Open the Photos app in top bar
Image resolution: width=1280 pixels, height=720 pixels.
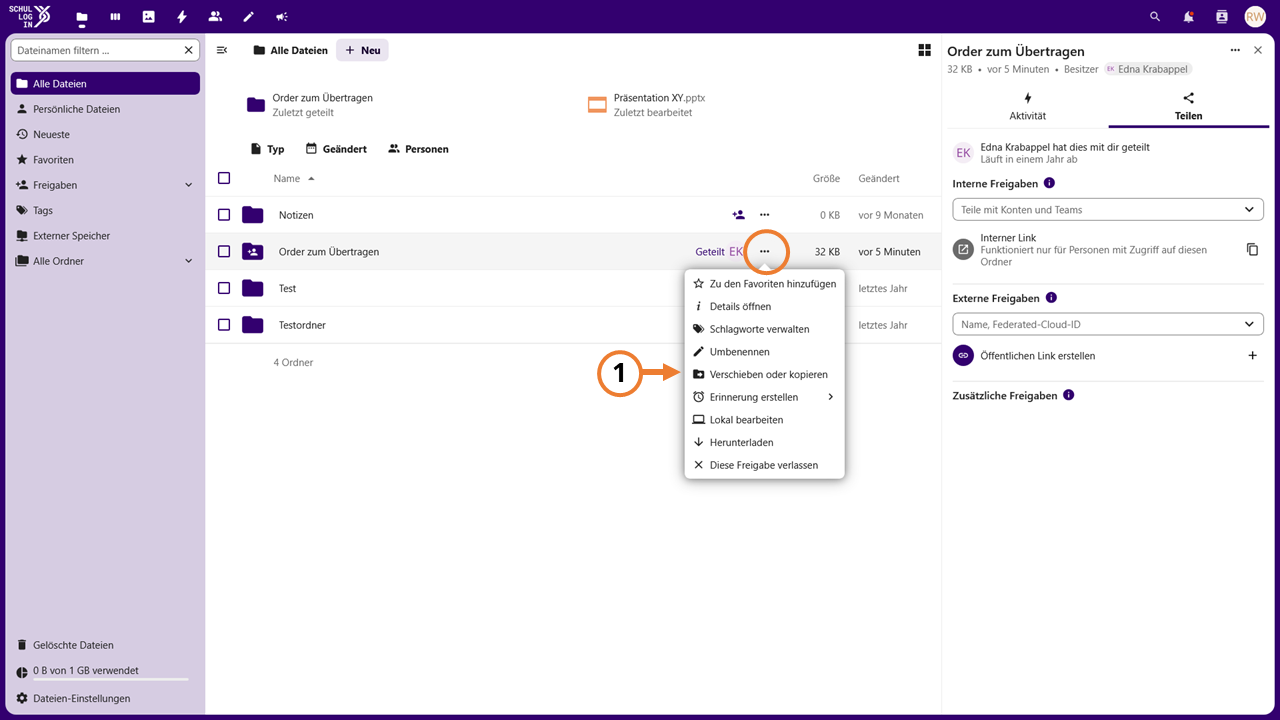[148, 17]
